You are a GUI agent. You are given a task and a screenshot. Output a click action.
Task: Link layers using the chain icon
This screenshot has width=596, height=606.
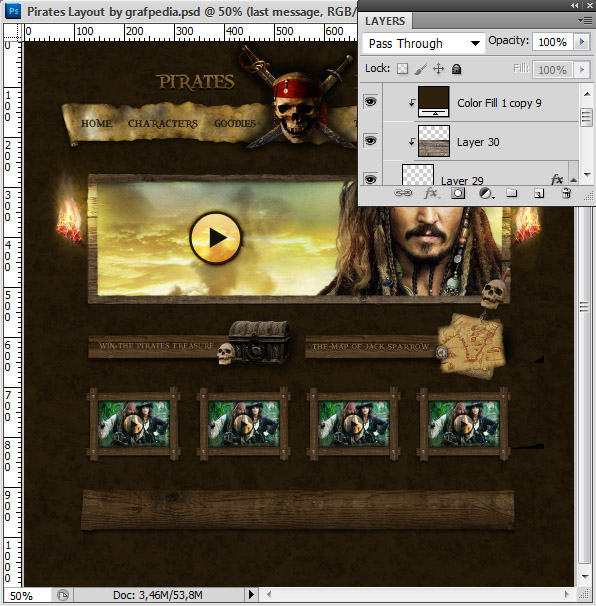coord(403,193)
